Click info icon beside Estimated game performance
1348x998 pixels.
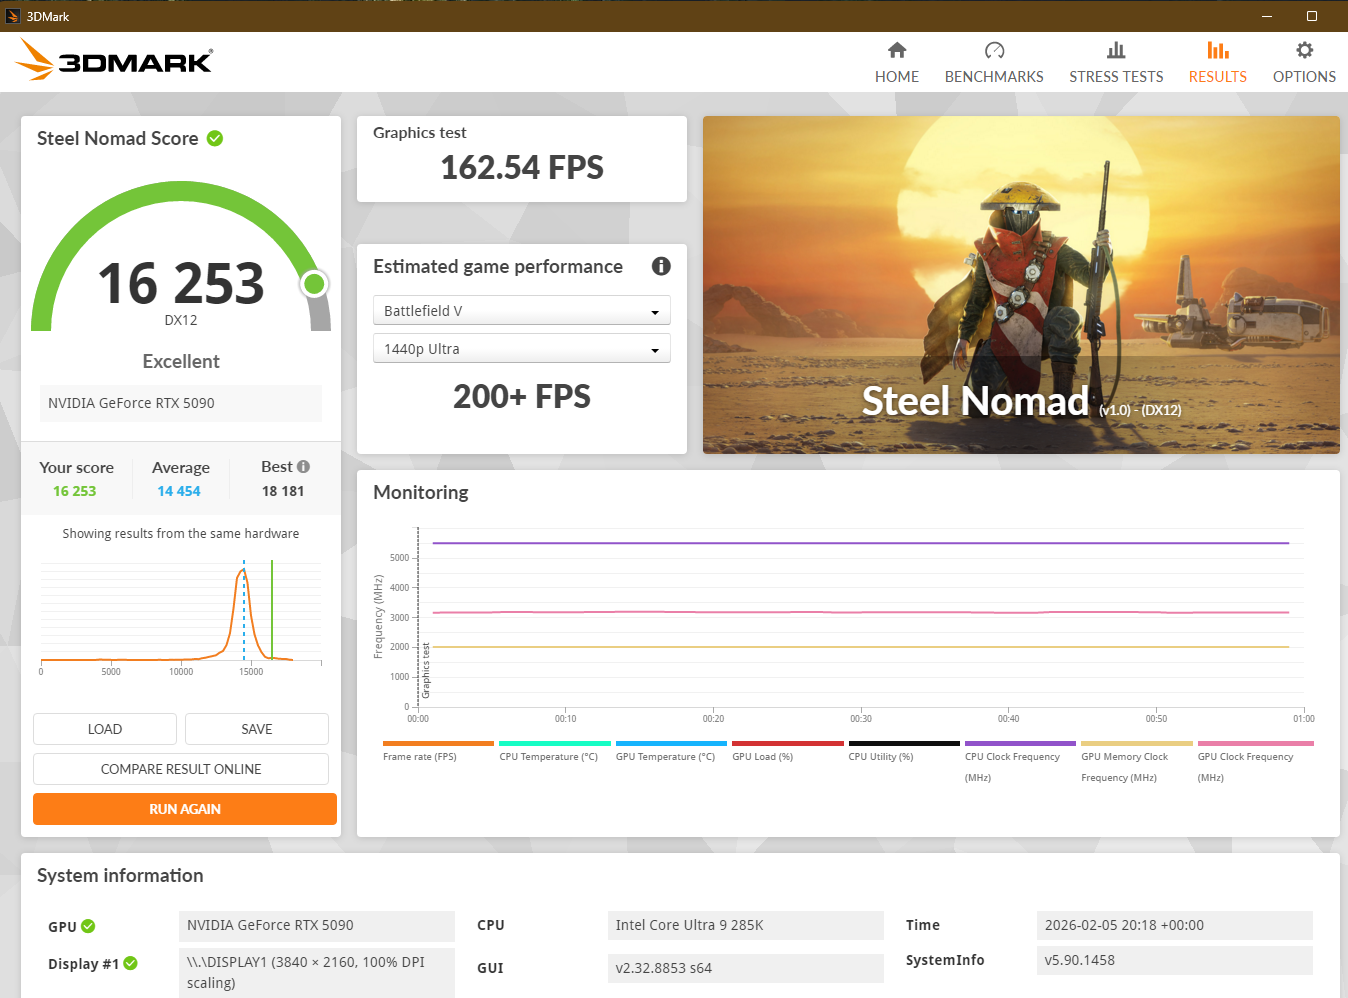click(661, 266)
